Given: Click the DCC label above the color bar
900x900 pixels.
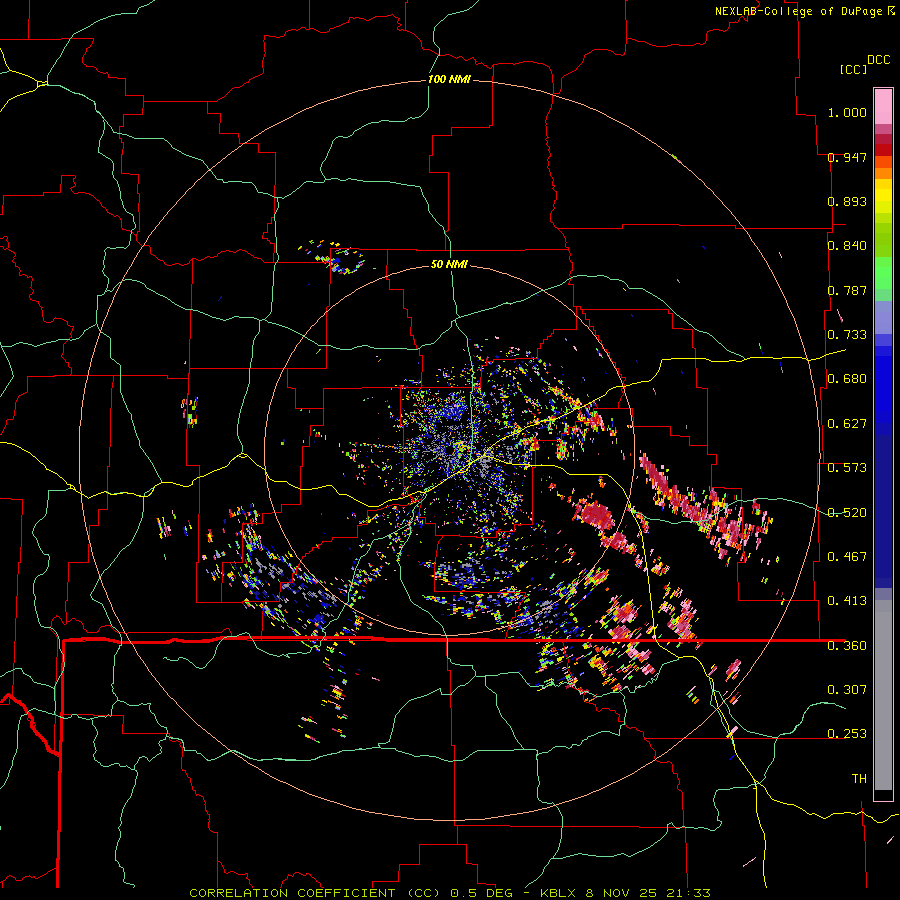Looking at the screenshot, I should (879, 60).
